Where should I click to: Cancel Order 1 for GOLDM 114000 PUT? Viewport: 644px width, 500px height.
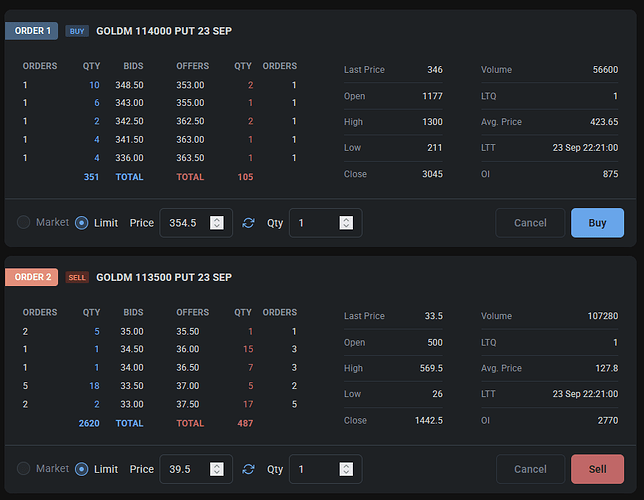(x=530, y=223)
